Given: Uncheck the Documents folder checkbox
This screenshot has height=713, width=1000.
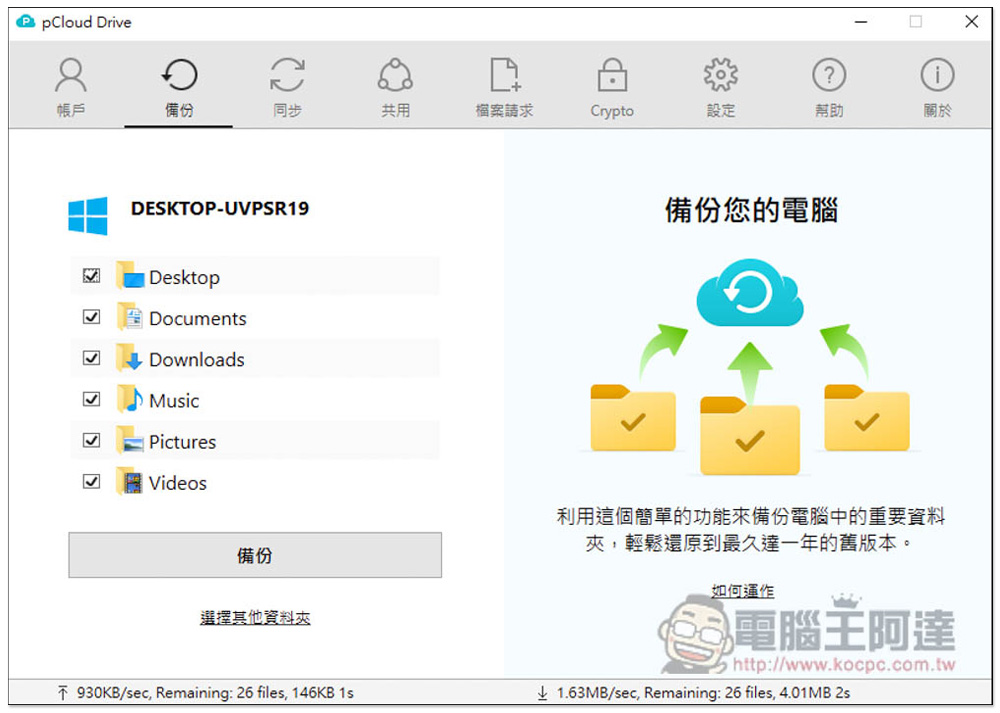Looking at the screenshot, I should [x=92, y=317].
